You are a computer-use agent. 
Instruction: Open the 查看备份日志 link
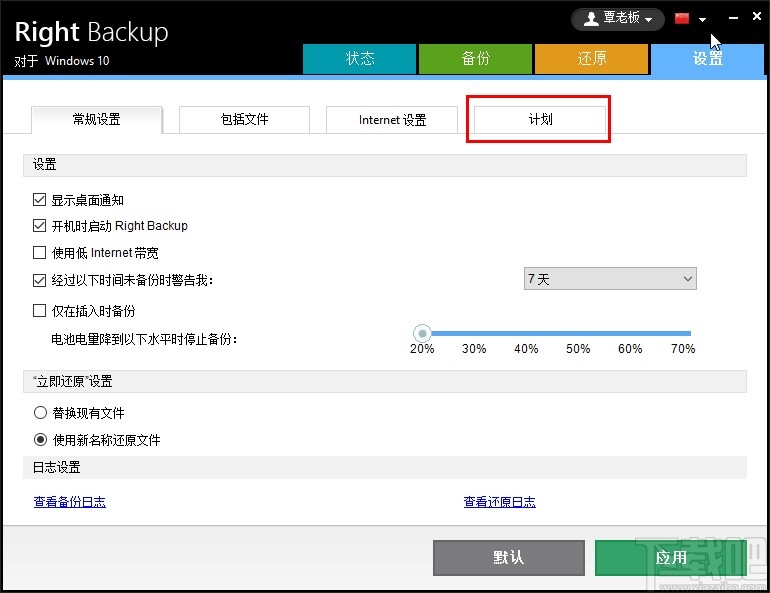69,502
